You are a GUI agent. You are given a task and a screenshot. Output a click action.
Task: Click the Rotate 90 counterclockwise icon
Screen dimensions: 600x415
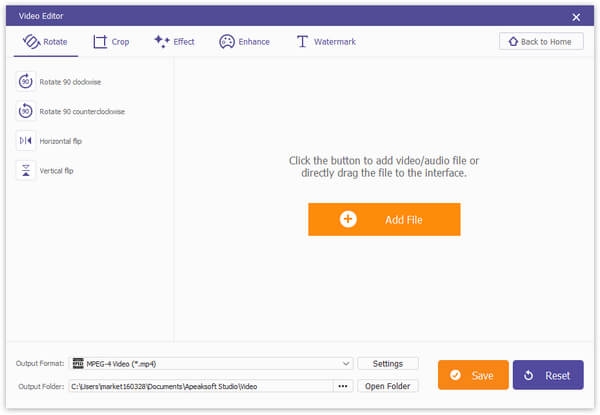coord(26,111)
